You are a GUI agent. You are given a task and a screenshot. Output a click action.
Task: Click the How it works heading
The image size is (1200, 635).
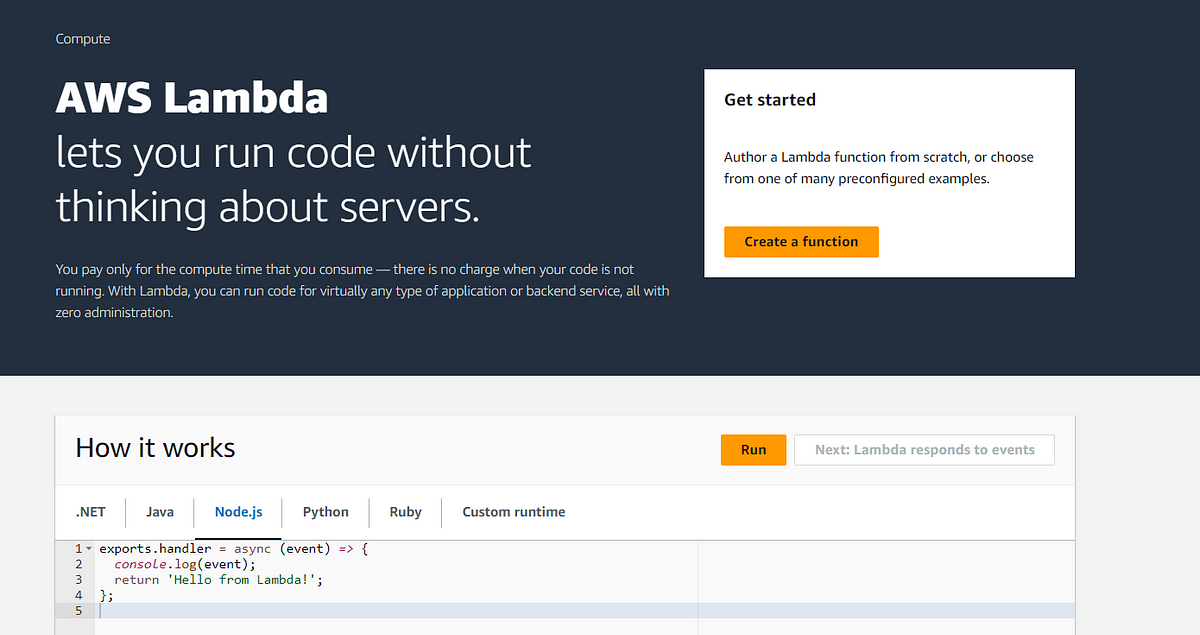click(x=155, y=448)
